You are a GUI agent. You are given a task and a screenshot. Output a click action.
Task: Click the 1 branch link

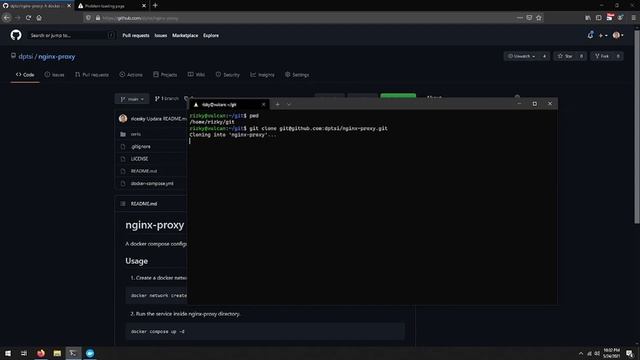tap(166, 99)
